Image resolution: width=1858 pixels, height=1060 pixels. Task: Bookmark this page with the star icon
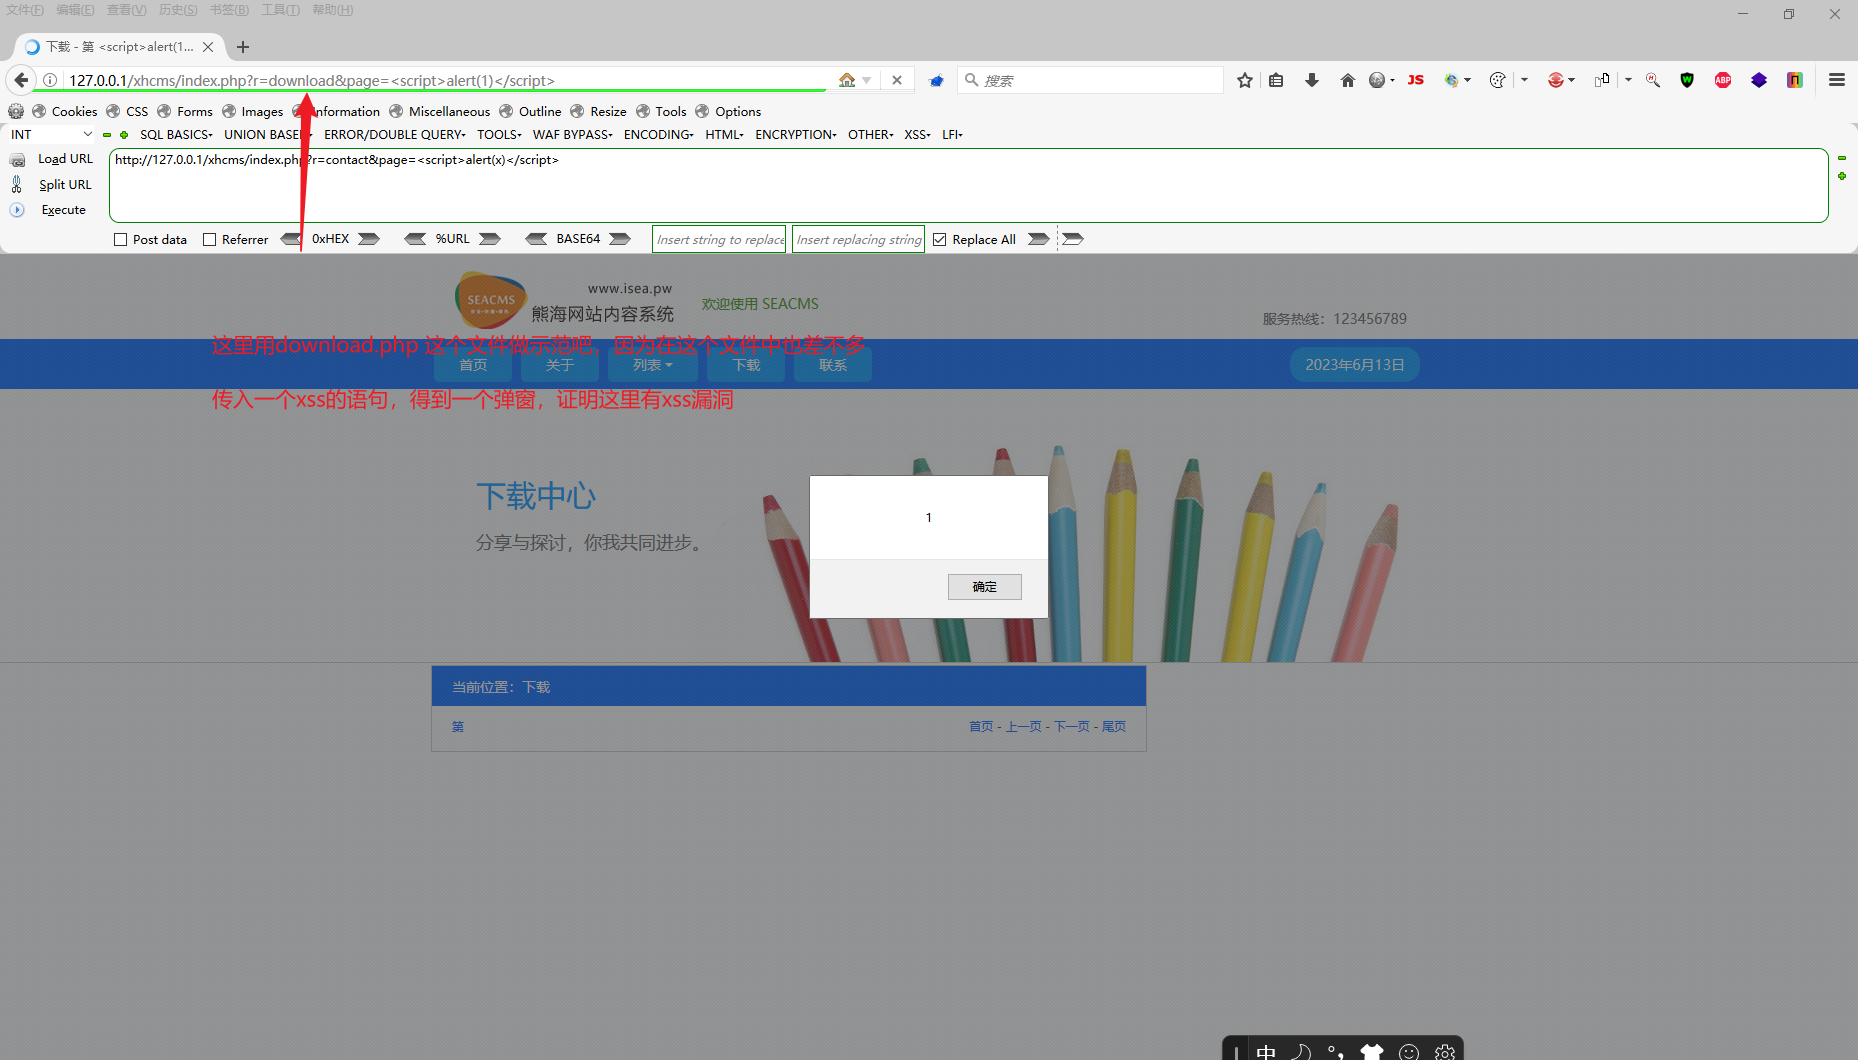pyautogui.click(x=1244, y=80)
